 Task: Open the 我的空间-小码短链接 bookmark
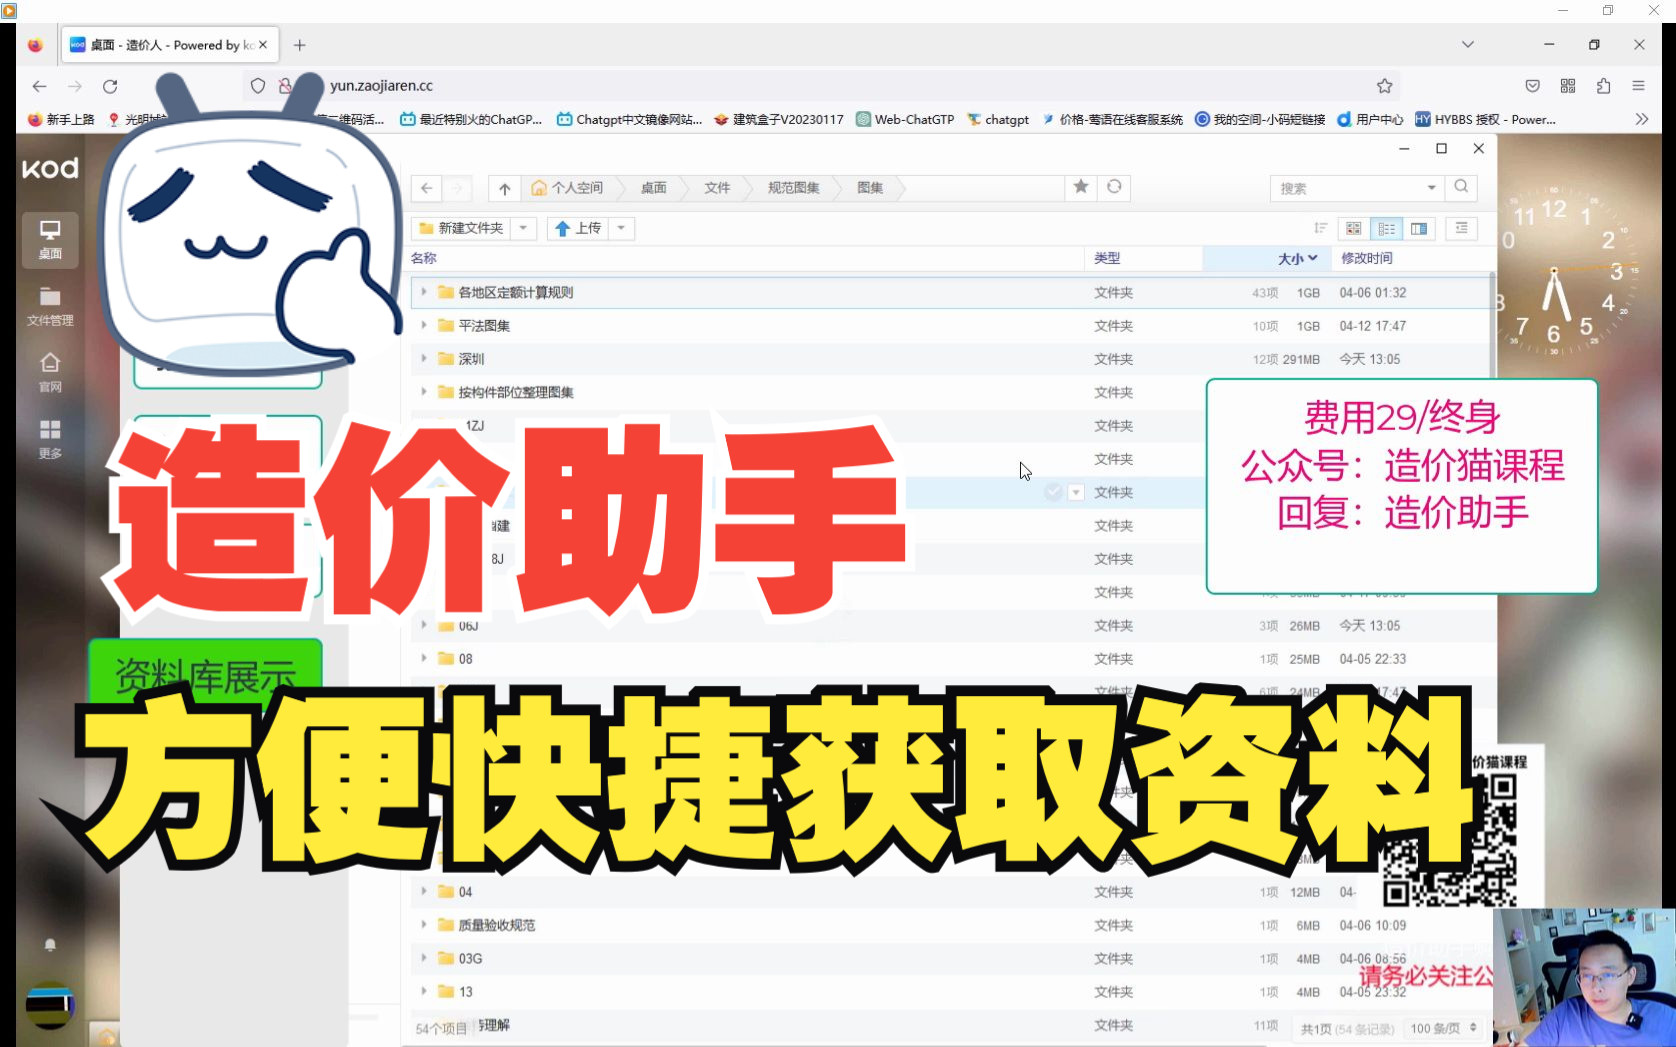pyautogui.click(x=1260, y=119)
